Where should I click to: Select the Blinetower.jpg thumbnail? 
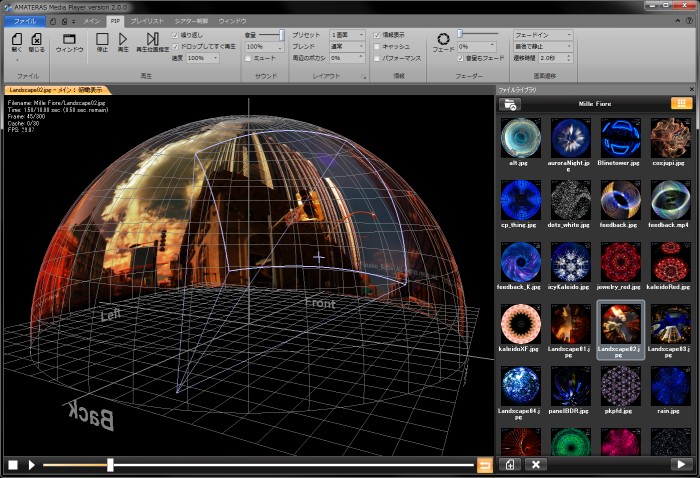(x=621, y=137)
